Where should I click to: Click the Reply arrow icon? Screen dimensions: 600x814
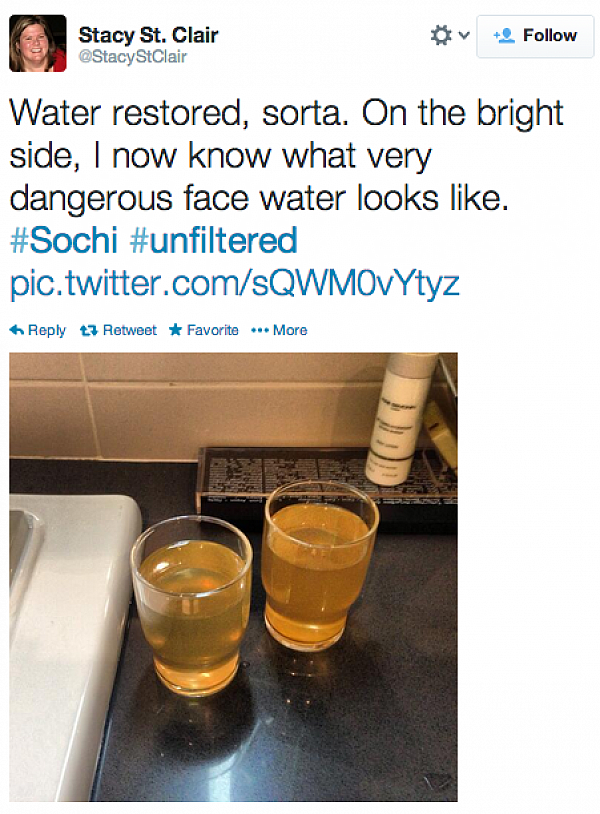(17, 330)
